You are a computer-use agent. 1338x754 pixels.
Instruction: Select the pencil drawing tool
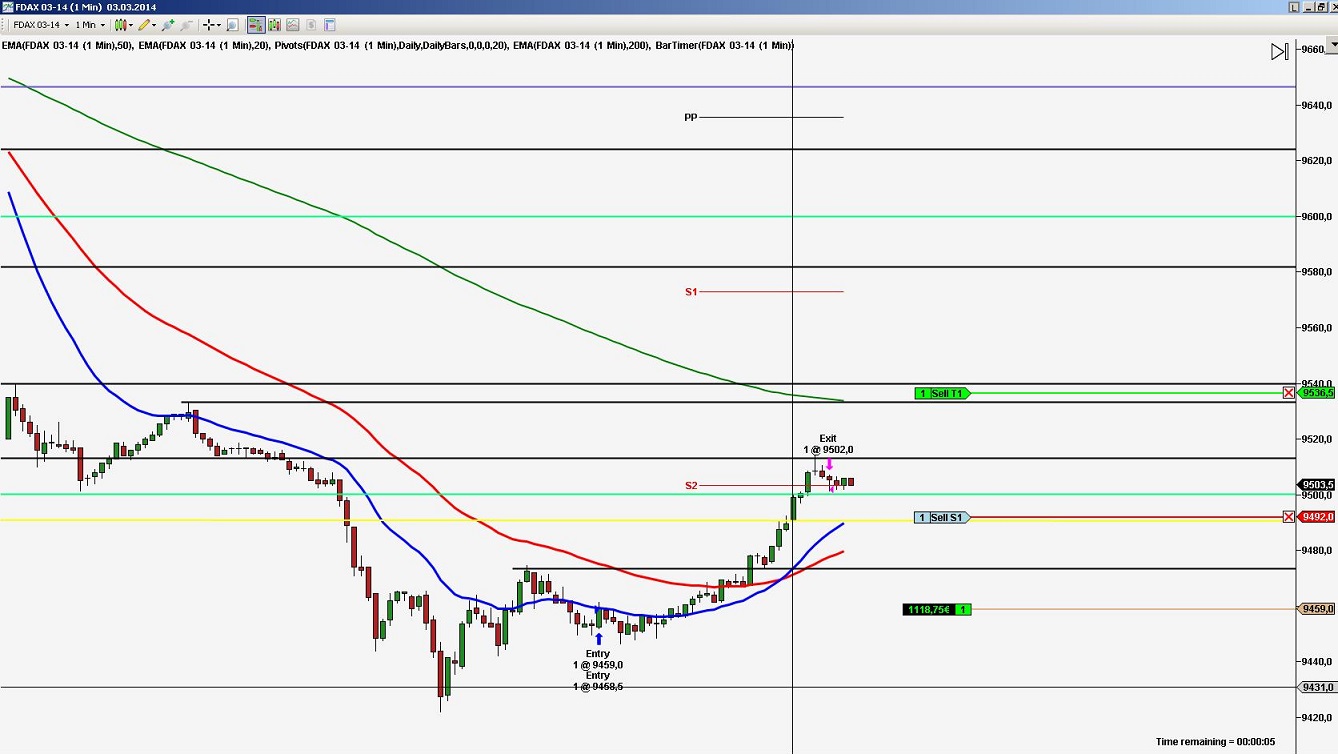pos(142,25)
